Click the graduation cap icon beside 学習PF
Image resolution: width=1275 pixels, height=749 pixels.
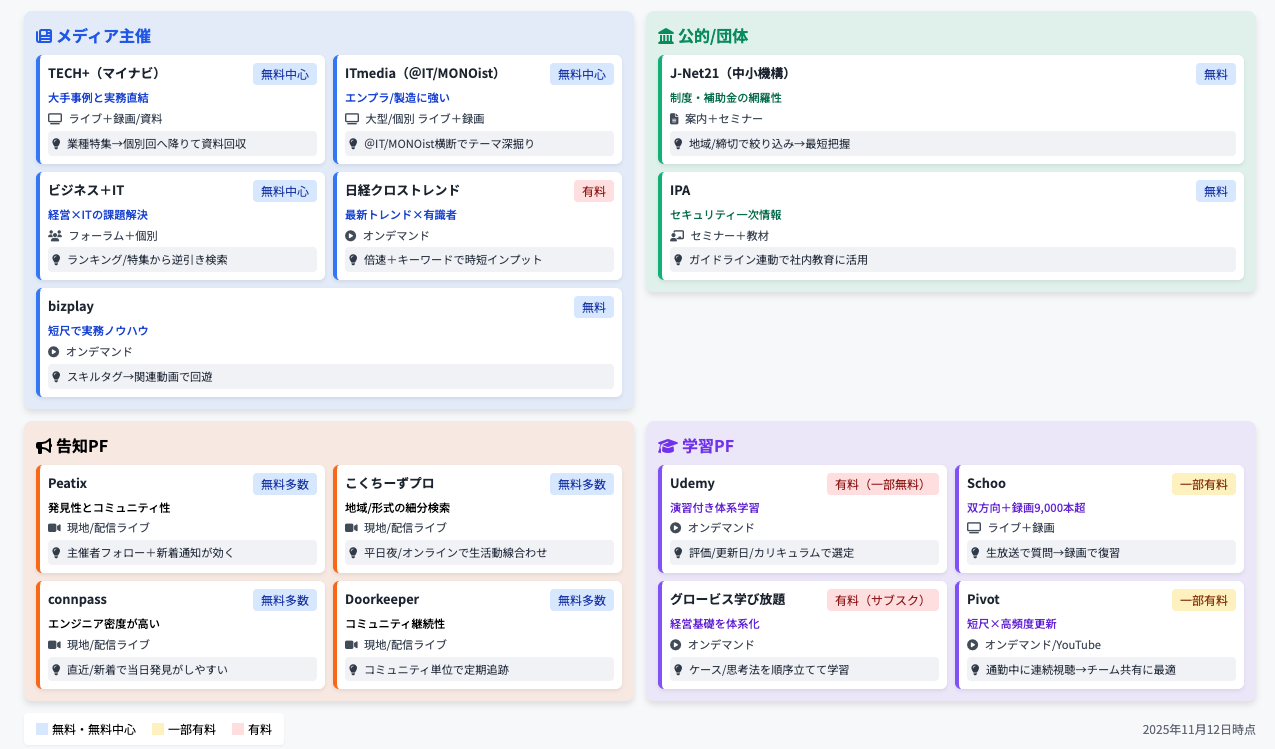click(667, 446)
